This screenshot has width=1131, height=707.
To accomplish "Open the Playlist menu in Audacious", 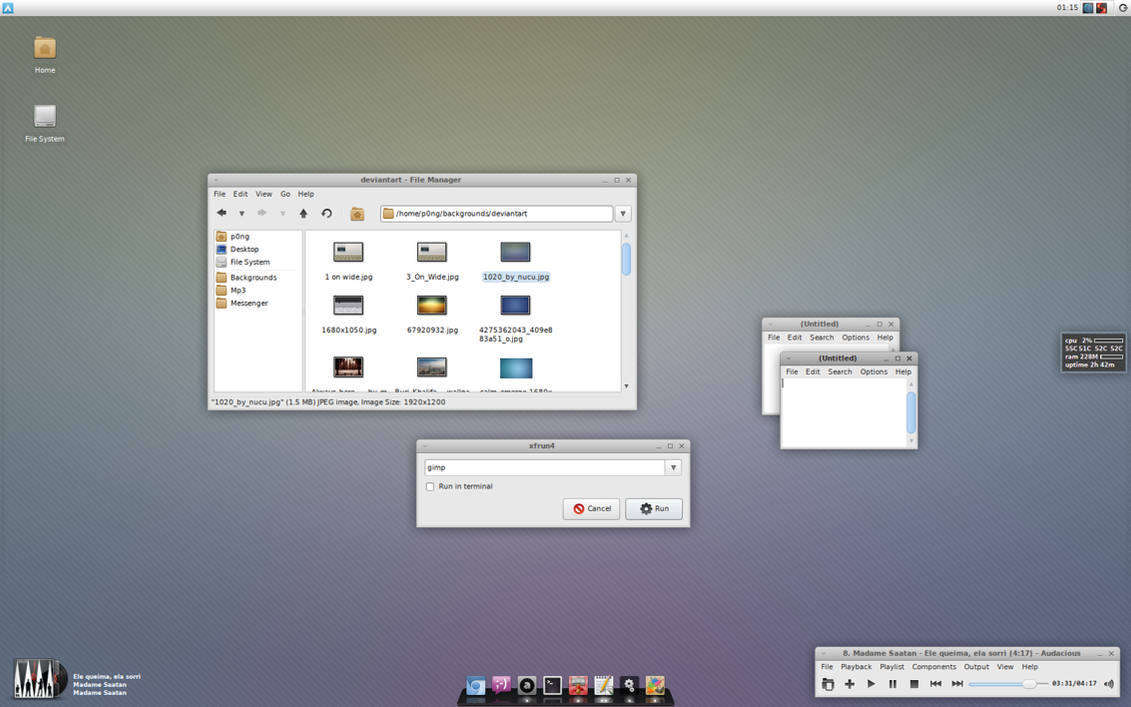I will click(x=891, y=667).
